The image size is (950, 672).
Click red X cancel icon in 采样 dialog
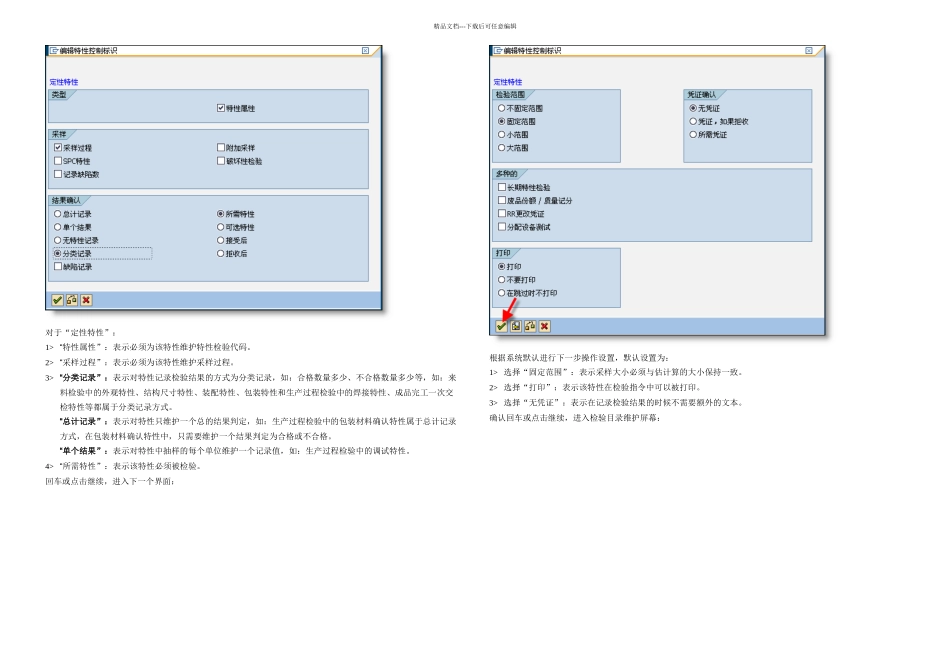tap(87, 300)
